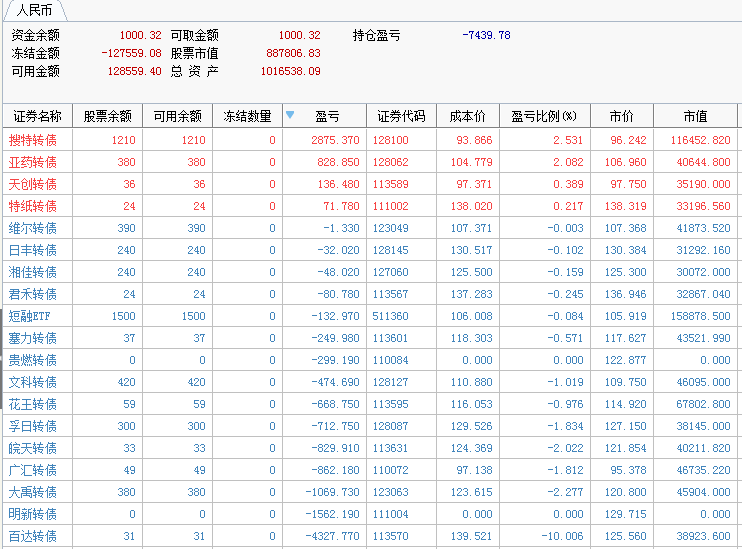
Task: Sort by 市价 column header
Action: click(621, 116)
